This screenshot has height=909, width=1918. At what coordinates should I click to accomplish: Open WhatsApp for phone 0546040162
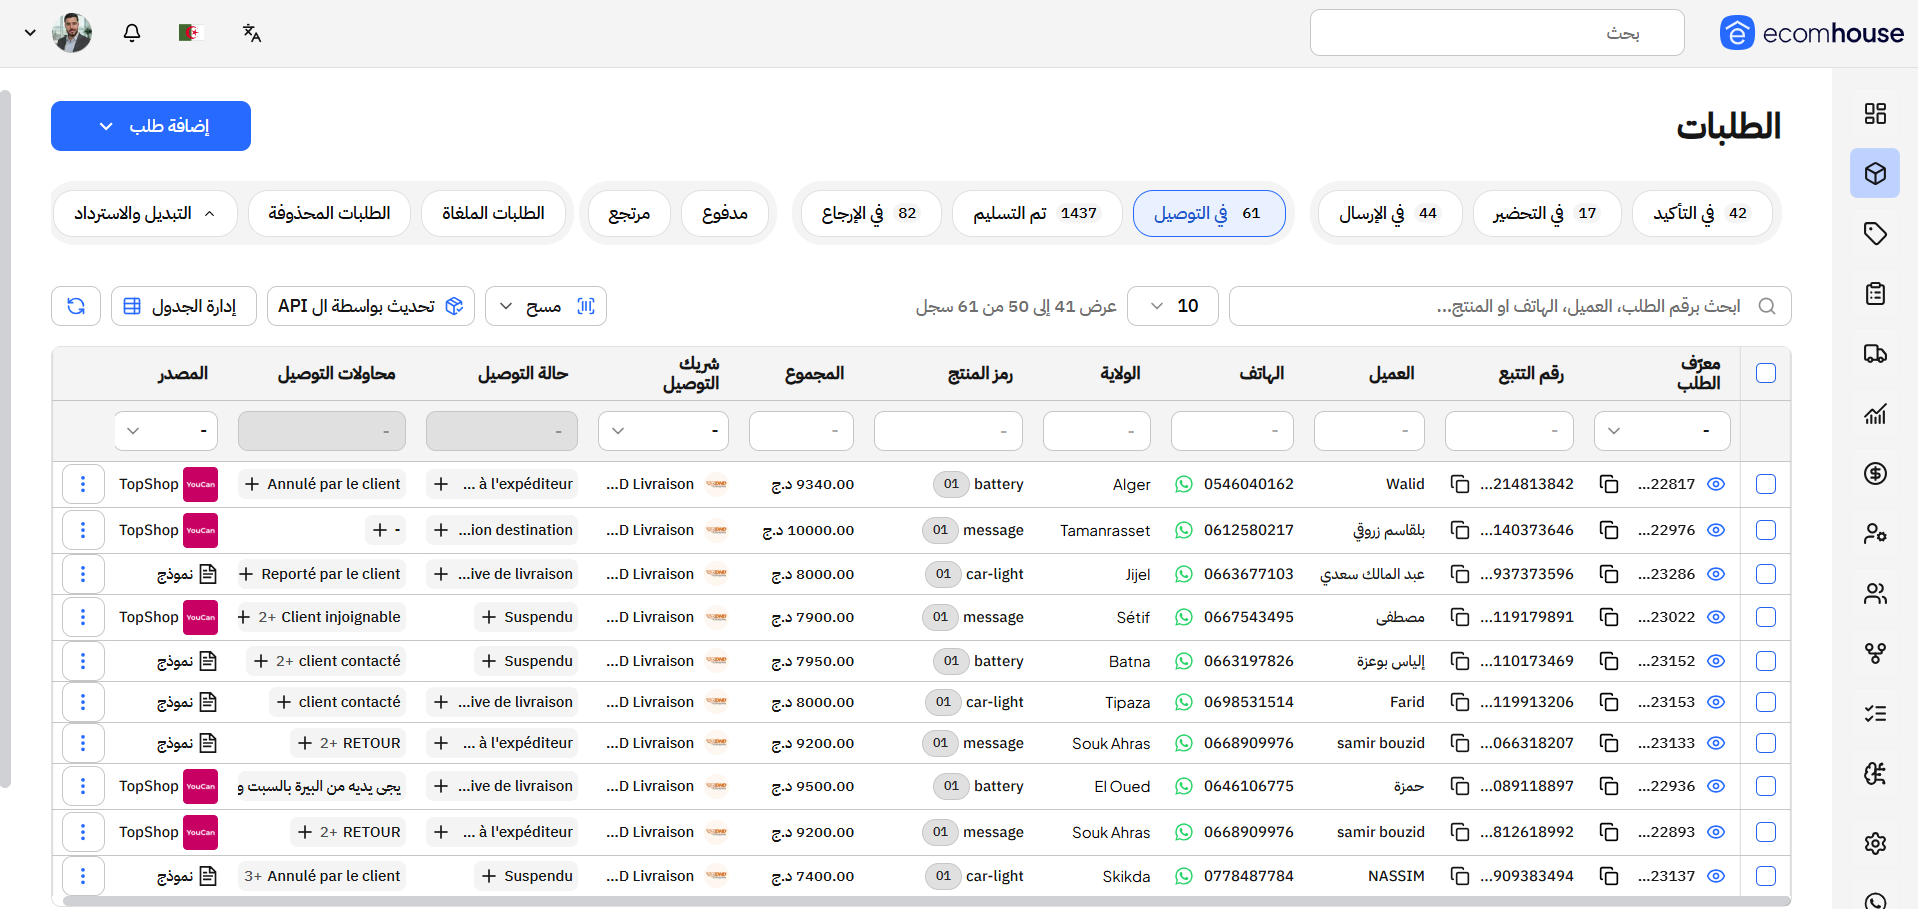(x=1184, y=484)
